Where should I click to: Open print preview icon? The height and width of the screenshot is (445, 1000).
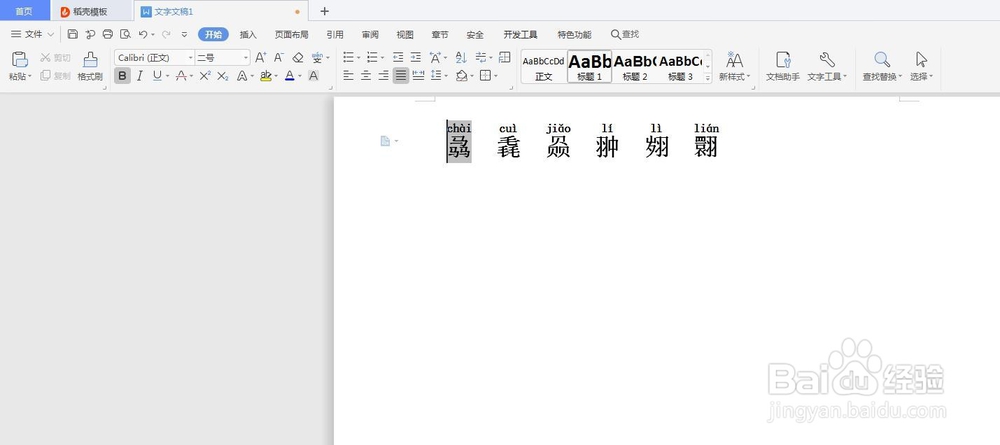[125, 34]
